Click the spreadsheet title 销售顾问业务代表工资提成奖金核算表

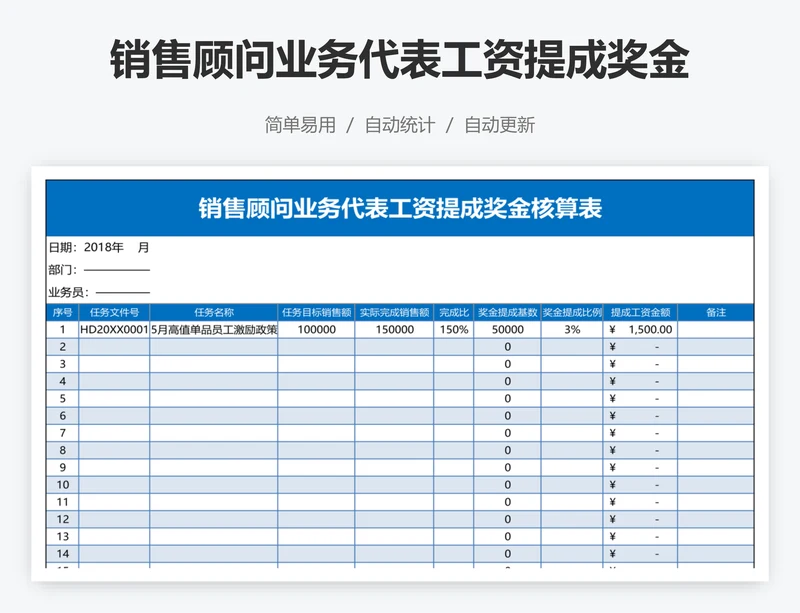[400, 208]
